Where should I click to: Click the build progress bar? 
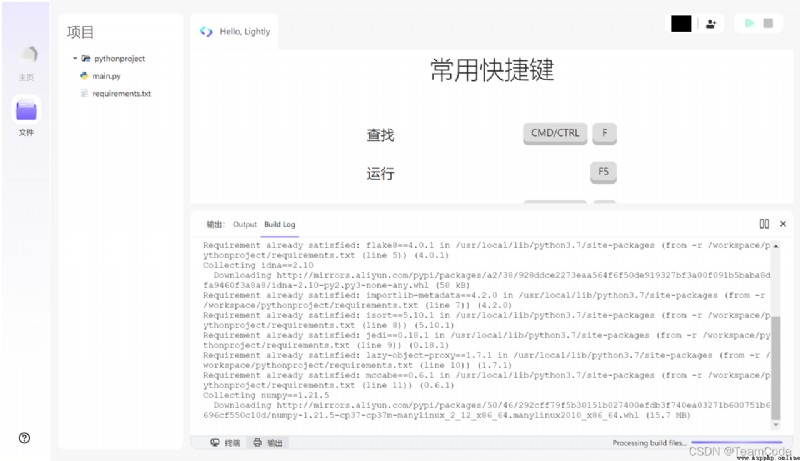[x=737, y=442]
